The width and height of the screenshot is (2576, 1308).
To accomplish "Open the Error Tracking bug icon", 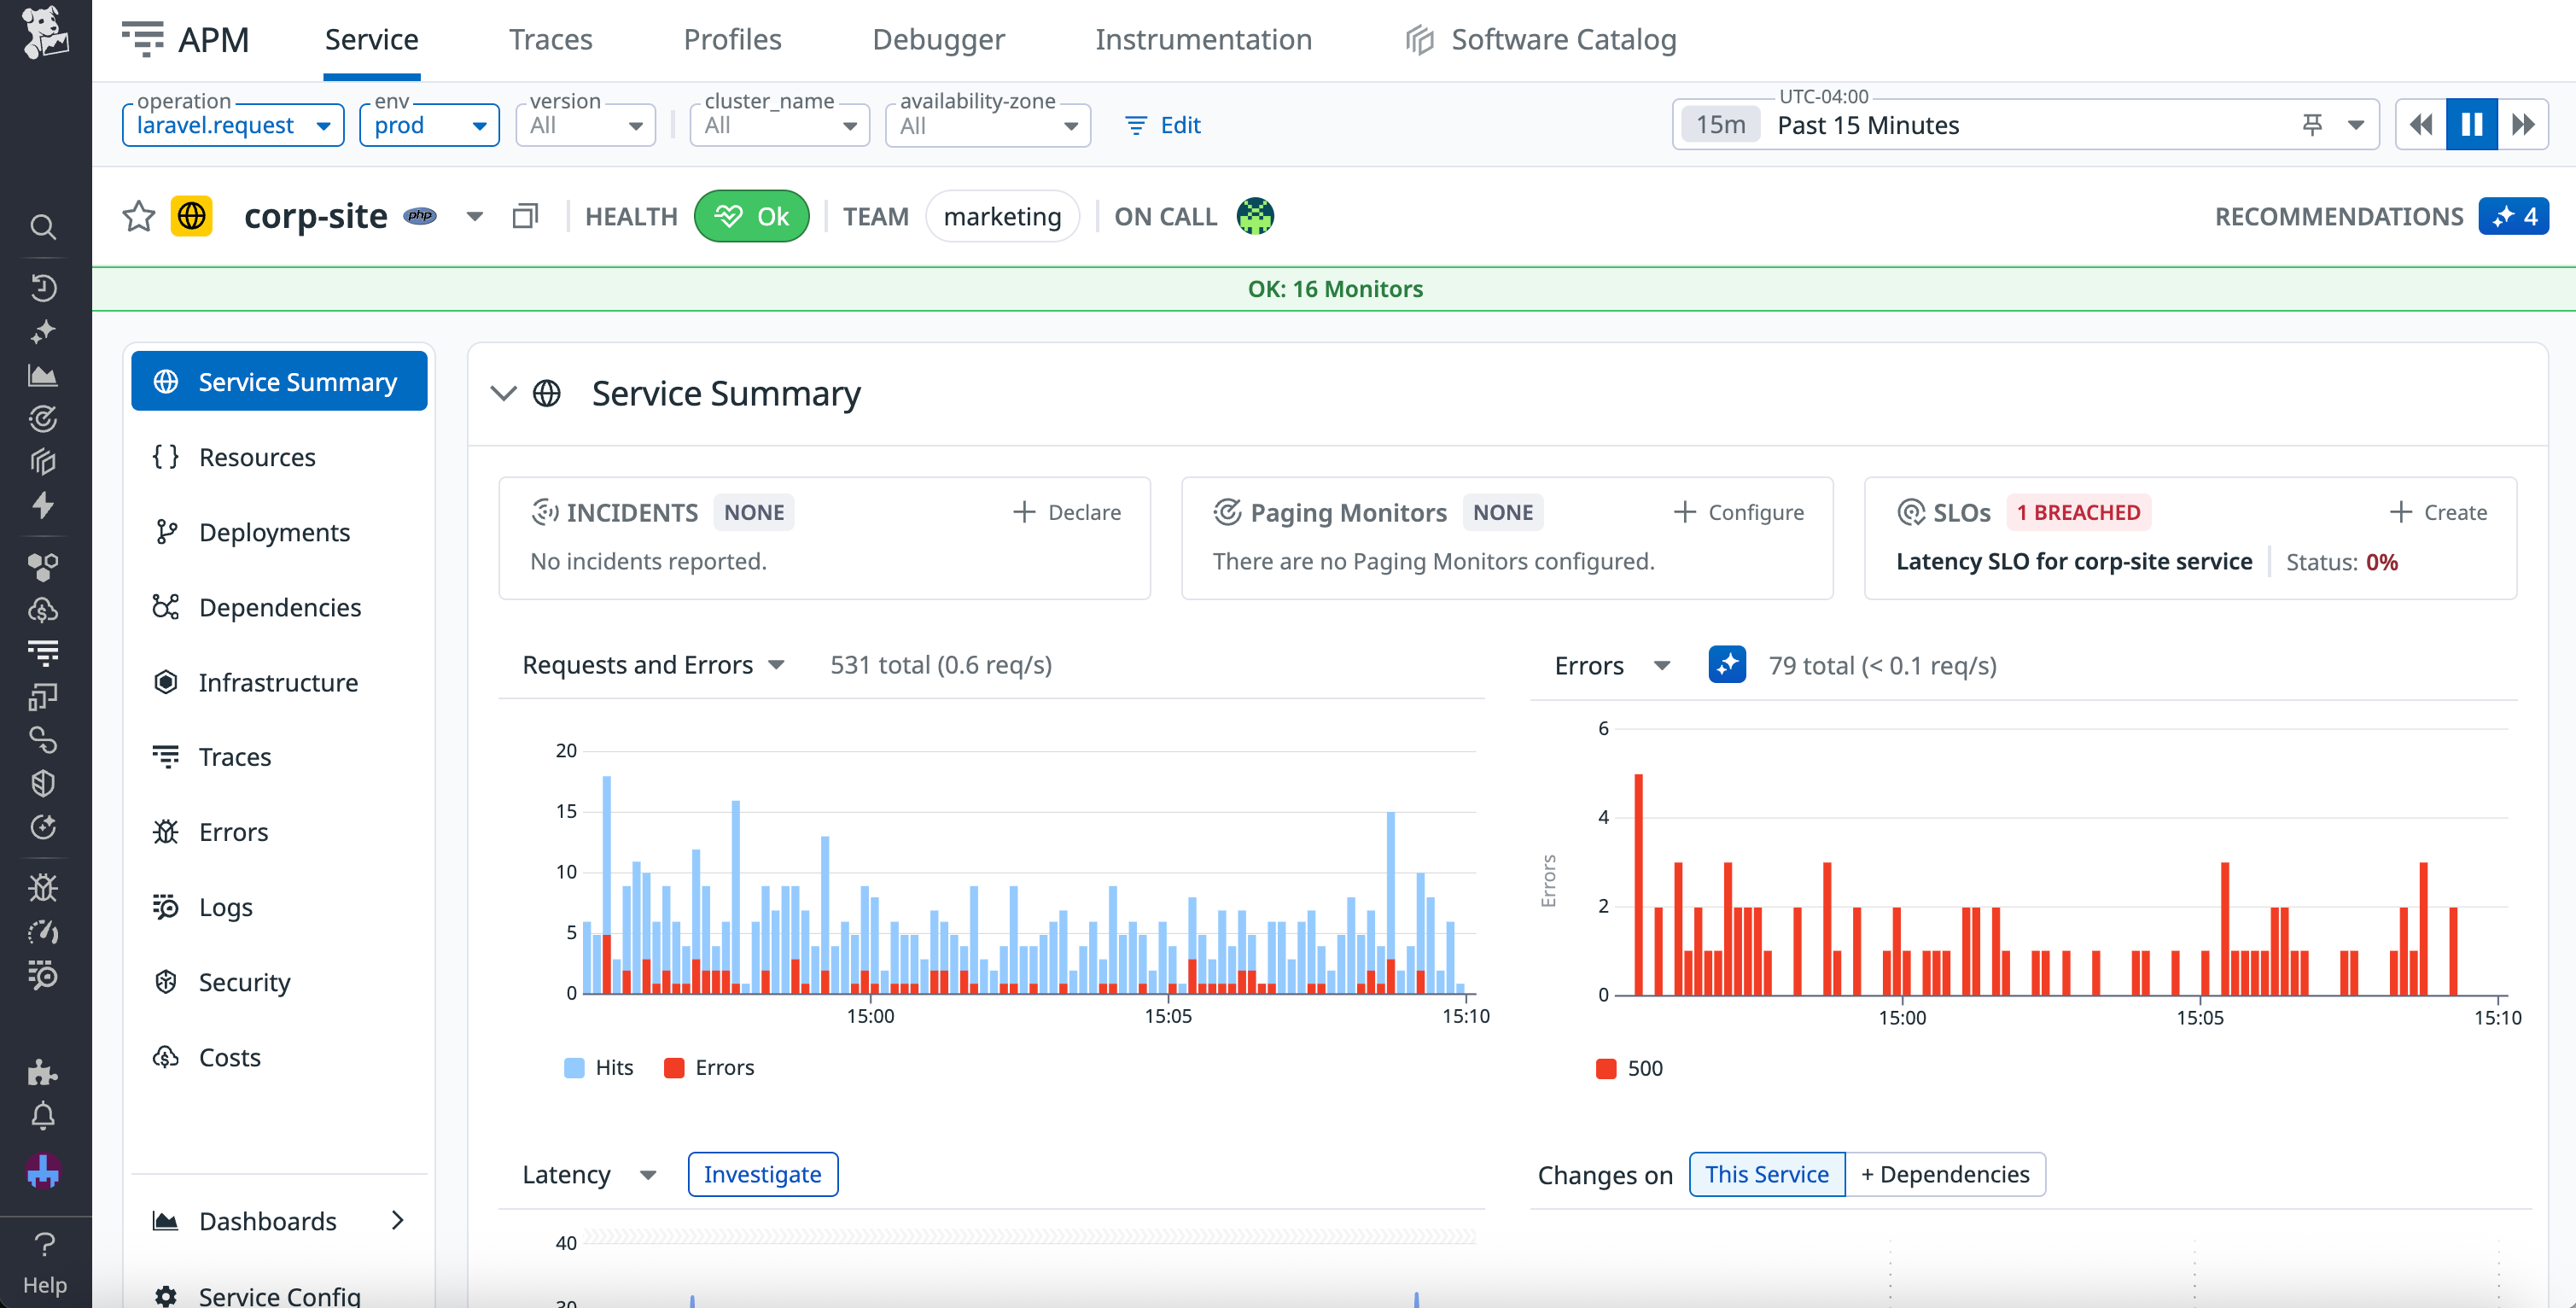I will [44, 886].
